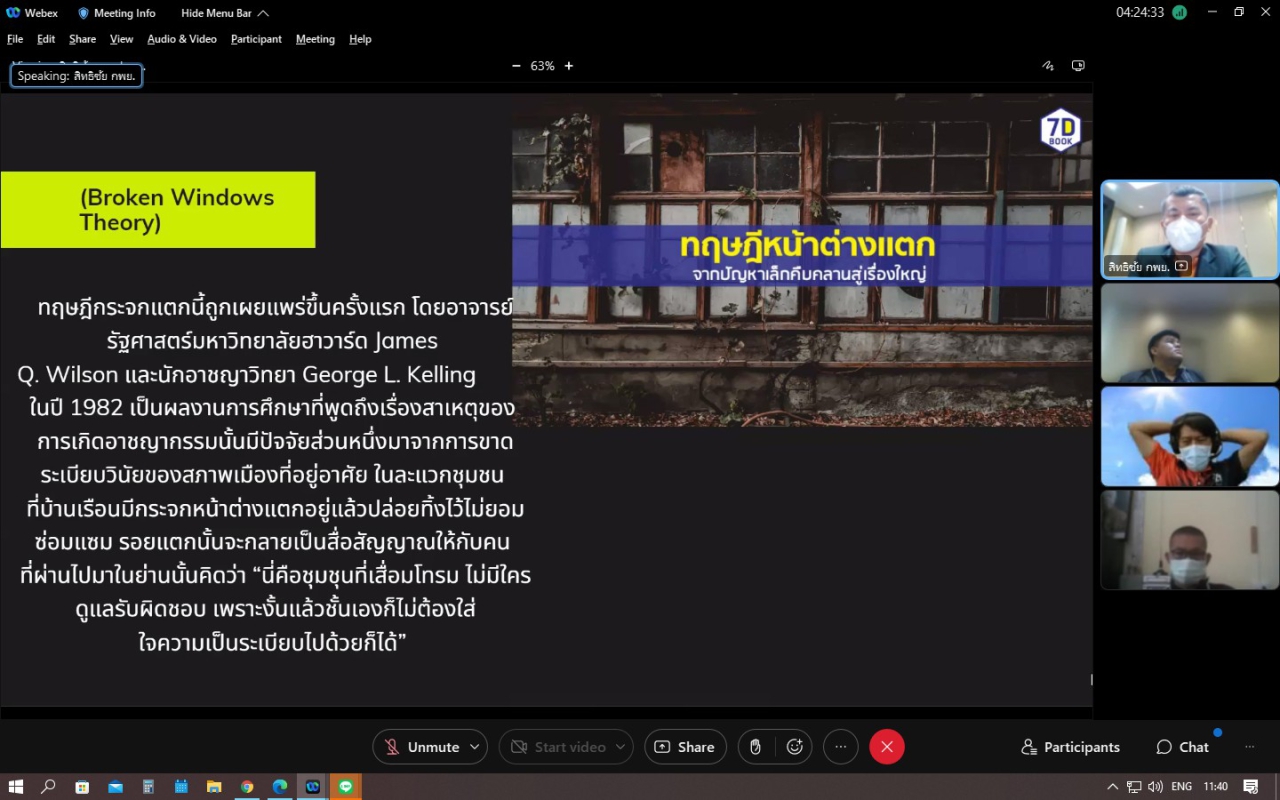1280x800 pixels.
Task: Switch to Microsoft Edge in taskbar
Action: click(x=280, y=787)
